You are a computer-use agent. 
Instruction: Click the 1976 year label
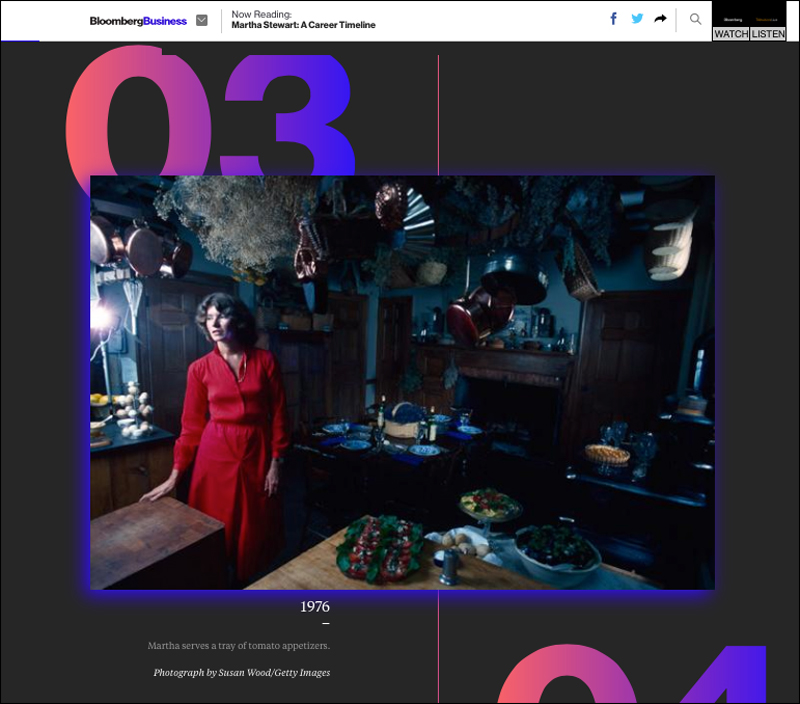[x=315, y=607]
